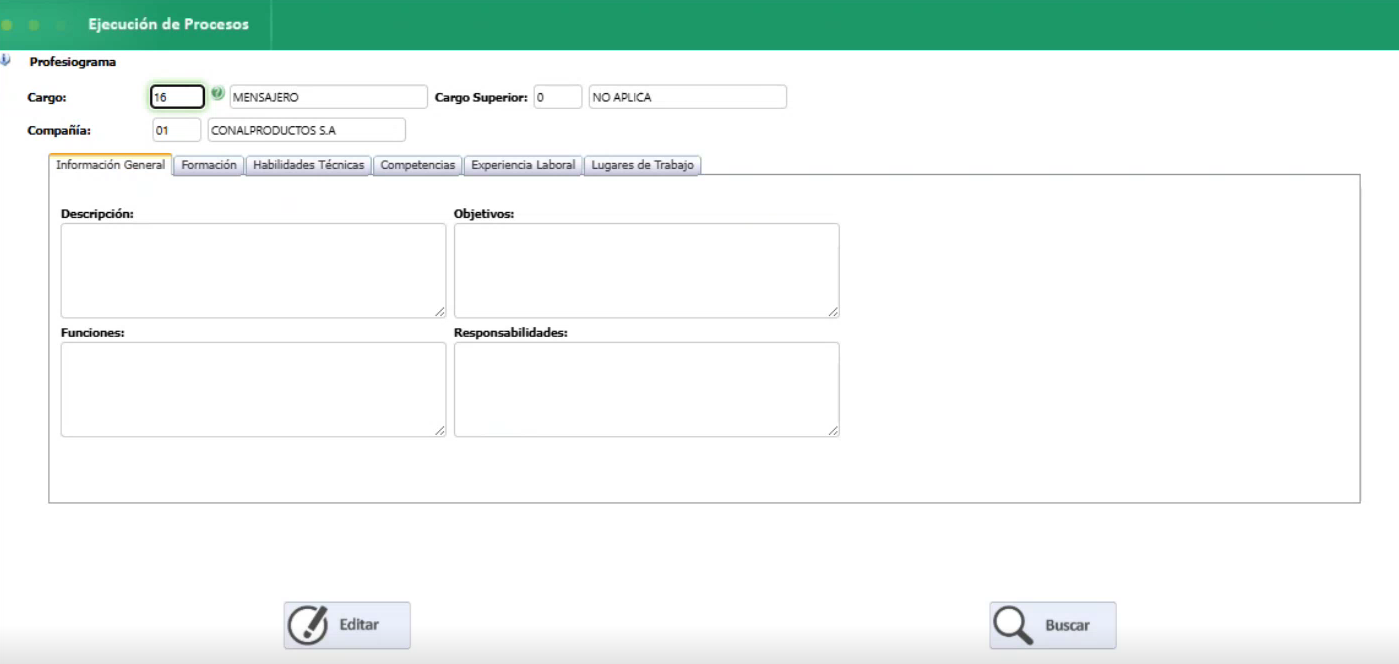Open the Habilidades Técnicas tab
The image size is (1399, 664).
point(308,165)
